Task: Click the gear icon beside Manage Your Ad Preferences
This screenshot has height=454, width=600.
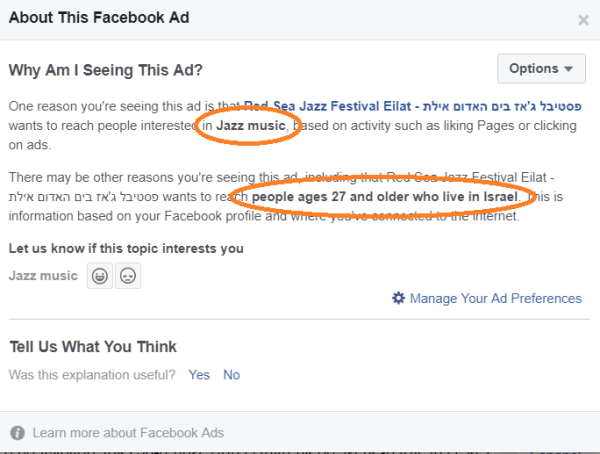Action: pos(398,298)
